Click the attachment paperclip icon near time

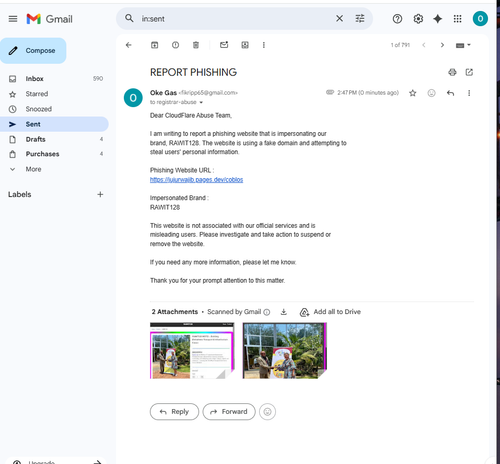click(330, 92)
